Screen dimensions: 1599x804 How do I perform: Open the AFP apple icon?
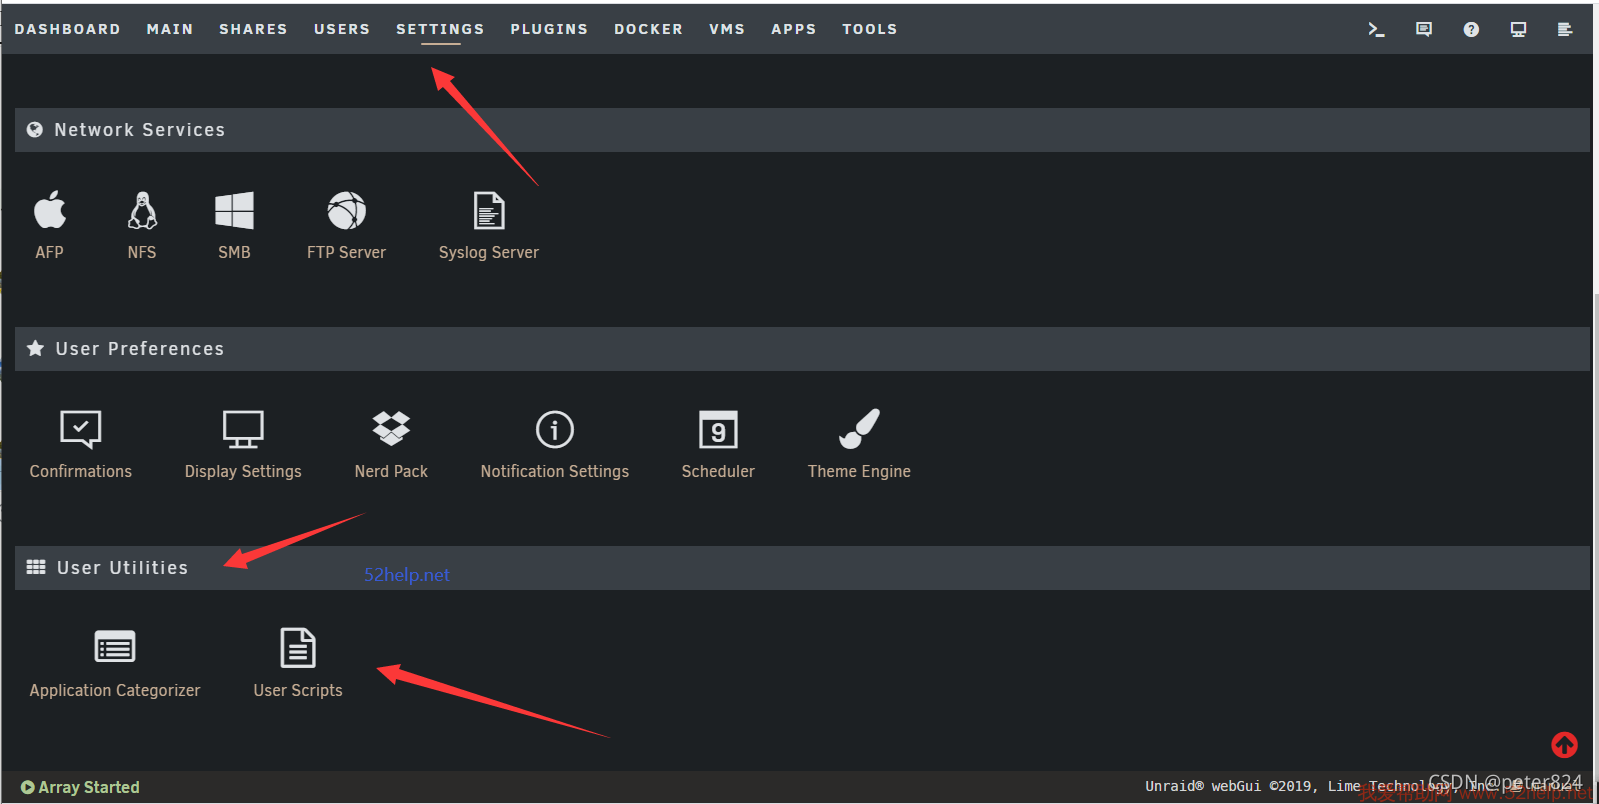click(x=50, y=210)
